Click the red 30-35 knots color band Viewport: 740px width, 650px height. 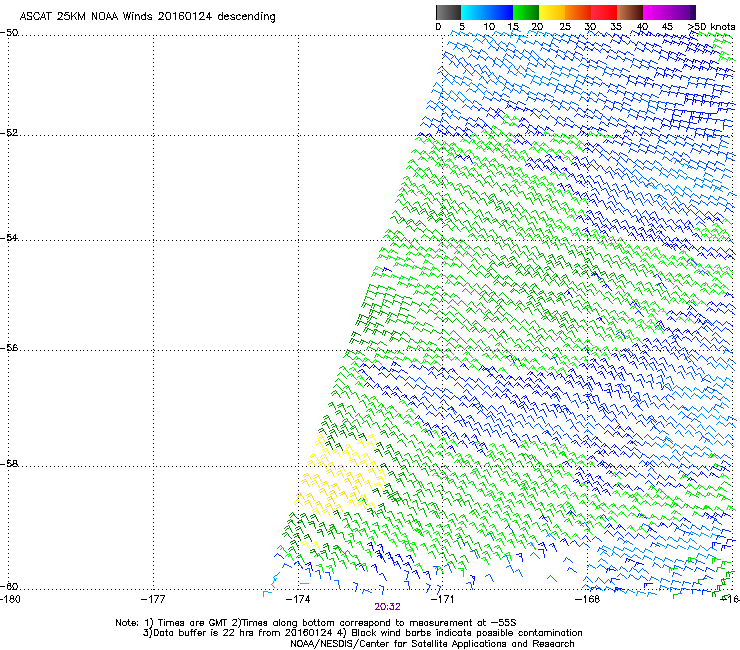pyautogui.click(x=604, y=12)
